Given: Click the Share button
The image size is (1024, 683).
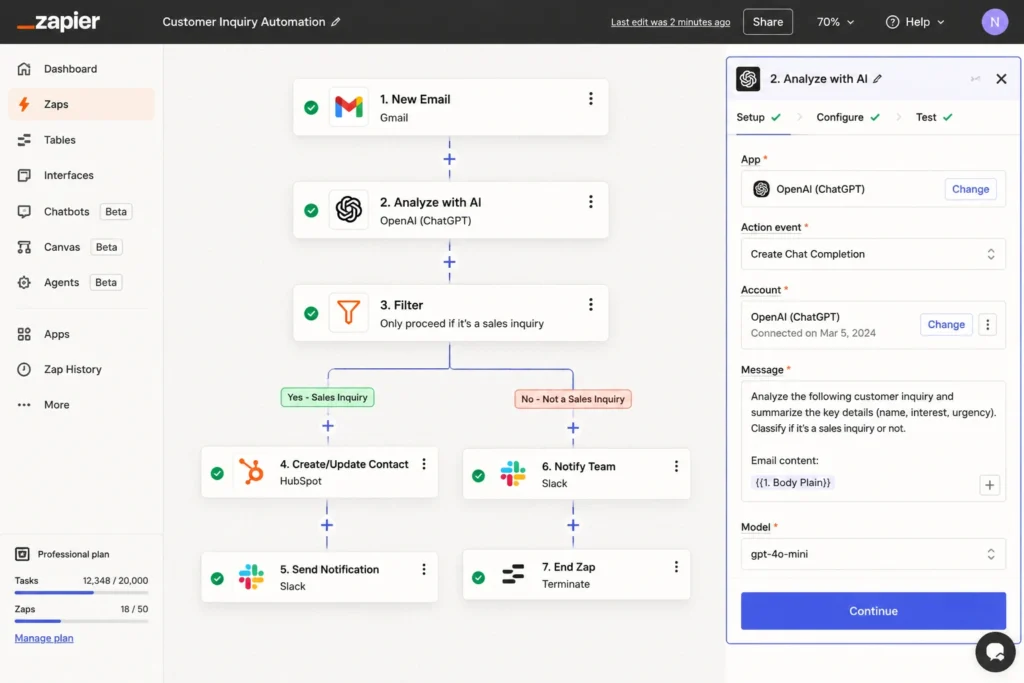Looking at the screenshot, I should click(x=767, y=22).
